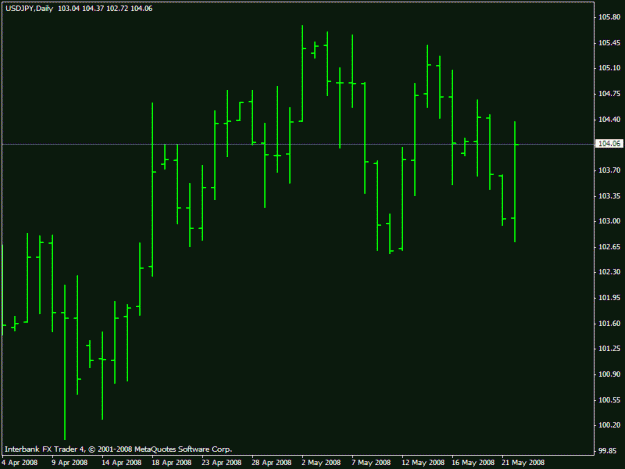Click the 105.10 price axis label
Screen dimensions: 625x469
pos(609,68)
